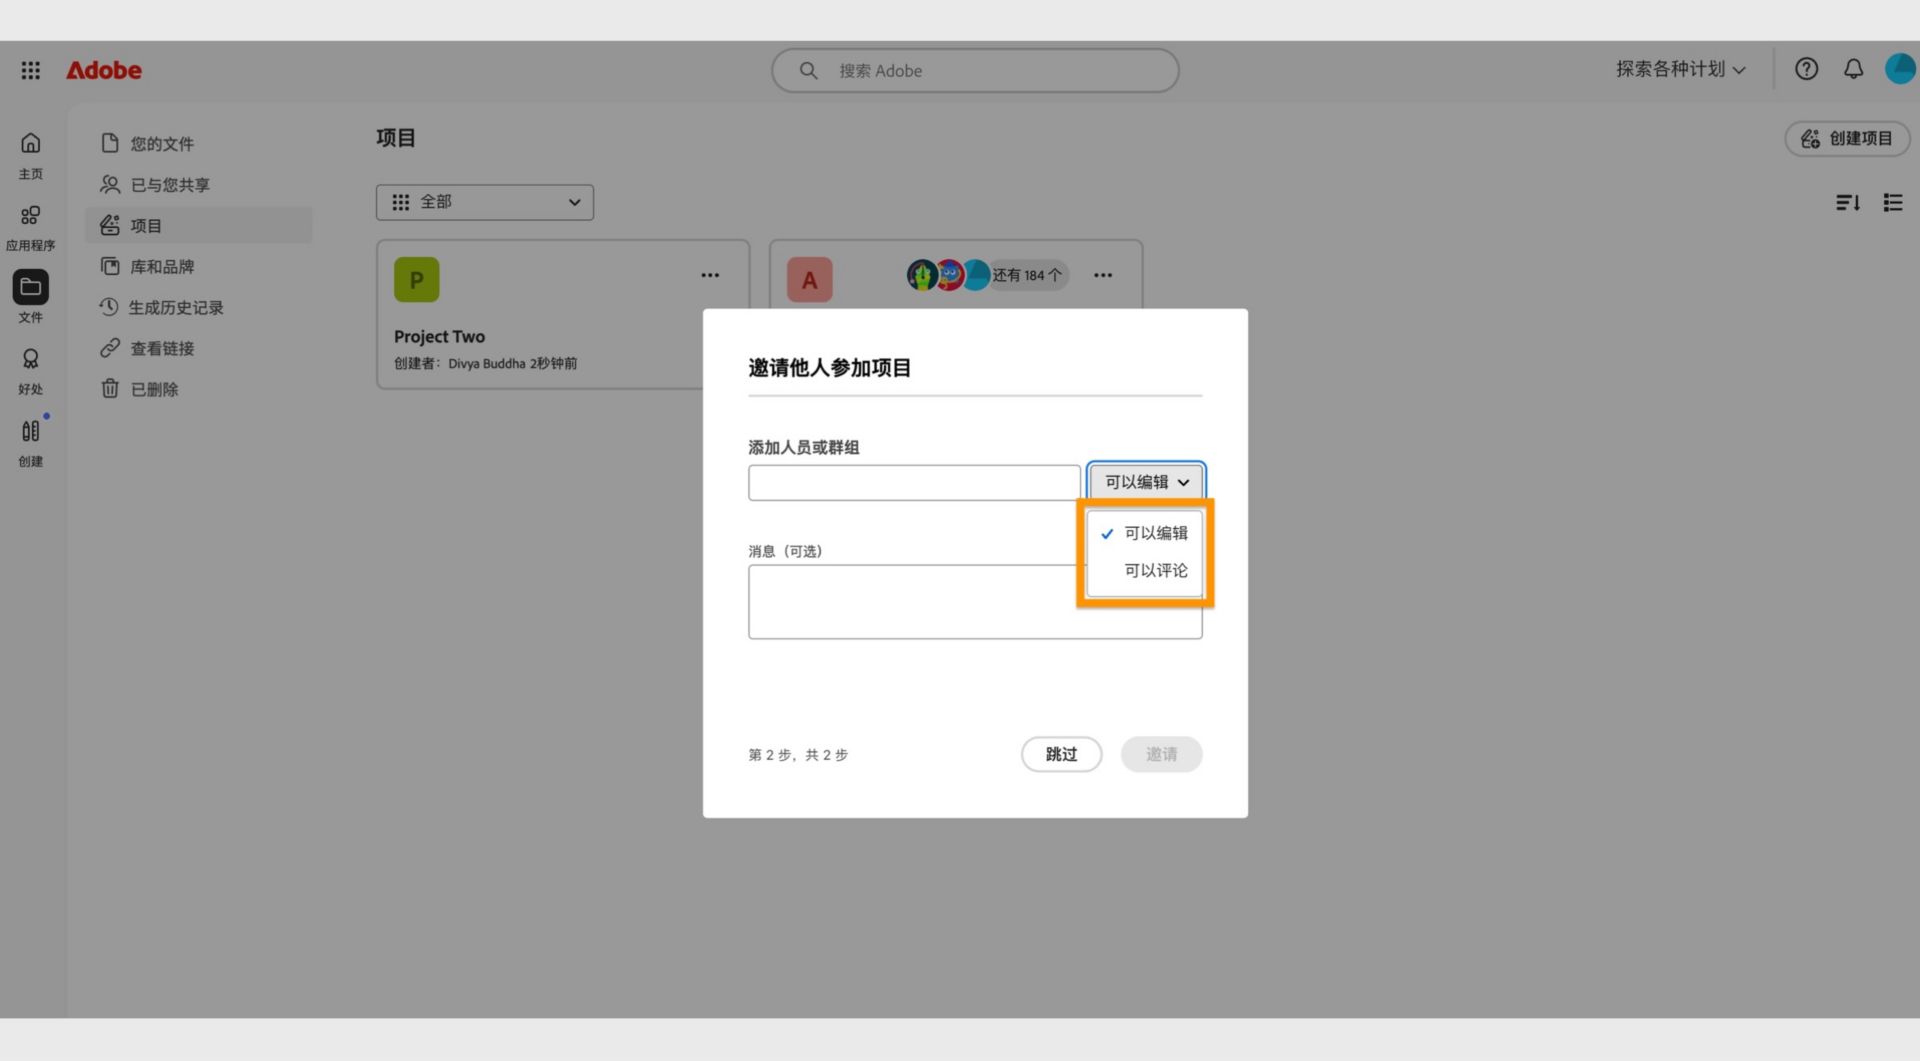This screenshot has width=1920, height=1061.
Task: Open Project Two more options menu
Action: tap(710, 275)
